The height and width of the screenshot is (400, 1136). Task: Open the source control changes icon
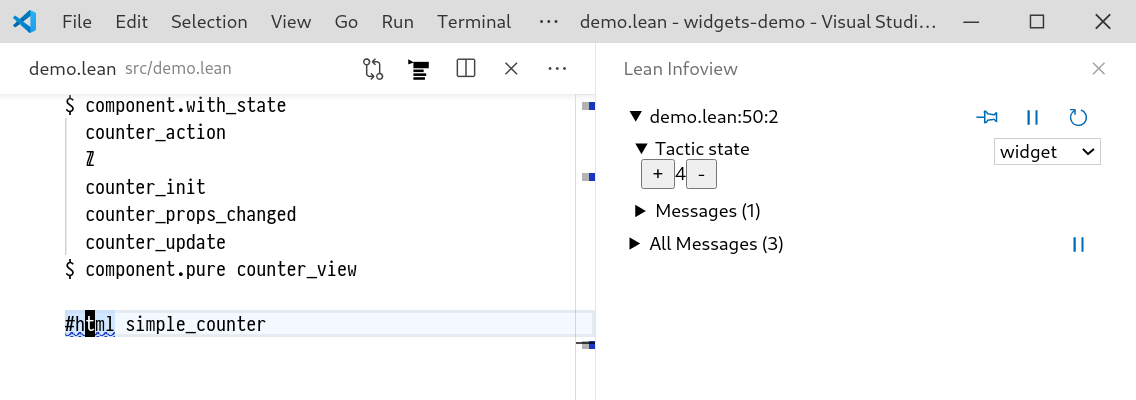[x=373, y=69]
